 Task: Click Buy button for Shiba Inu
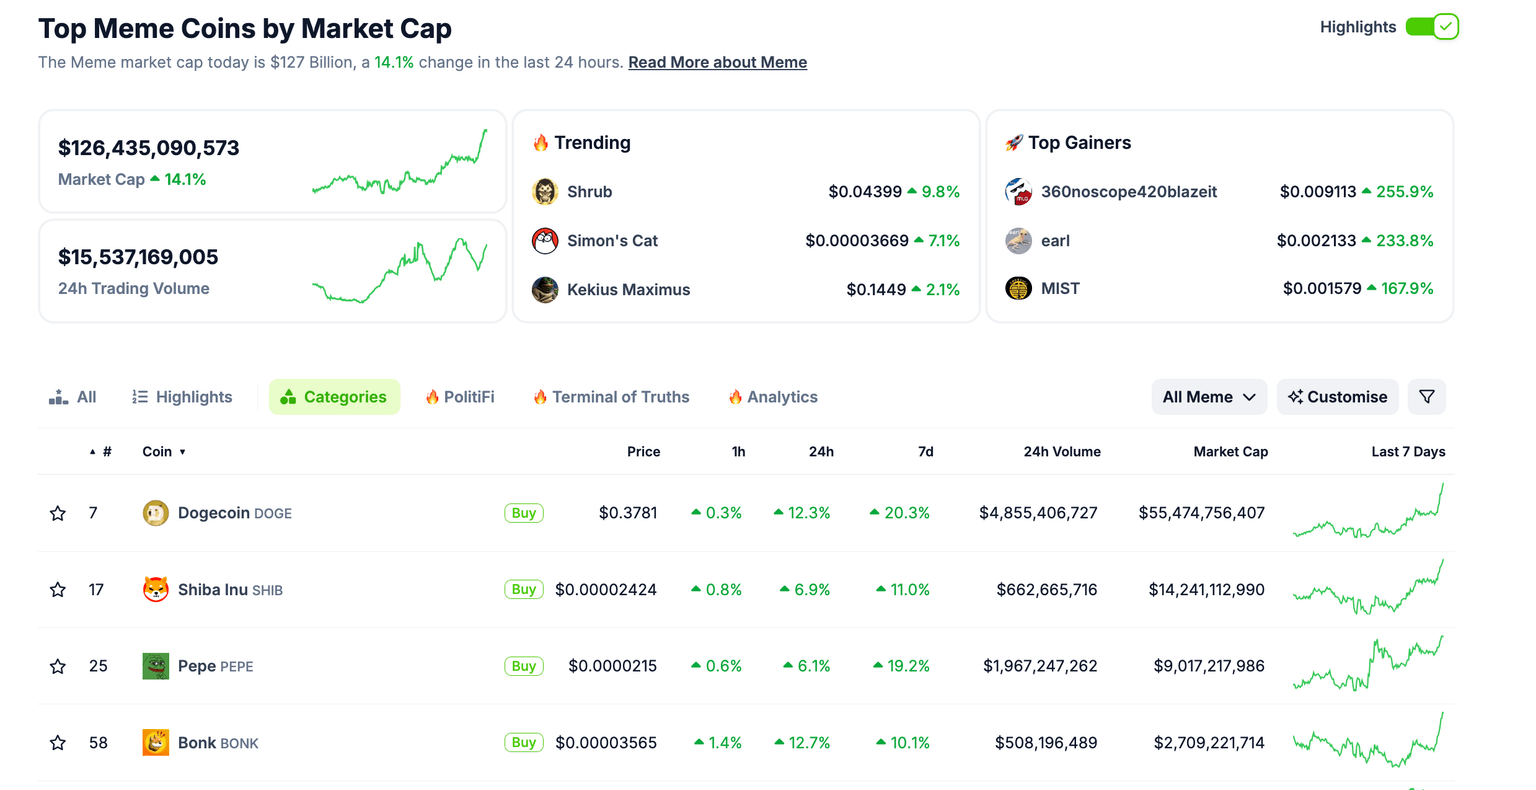click(524, 590)
